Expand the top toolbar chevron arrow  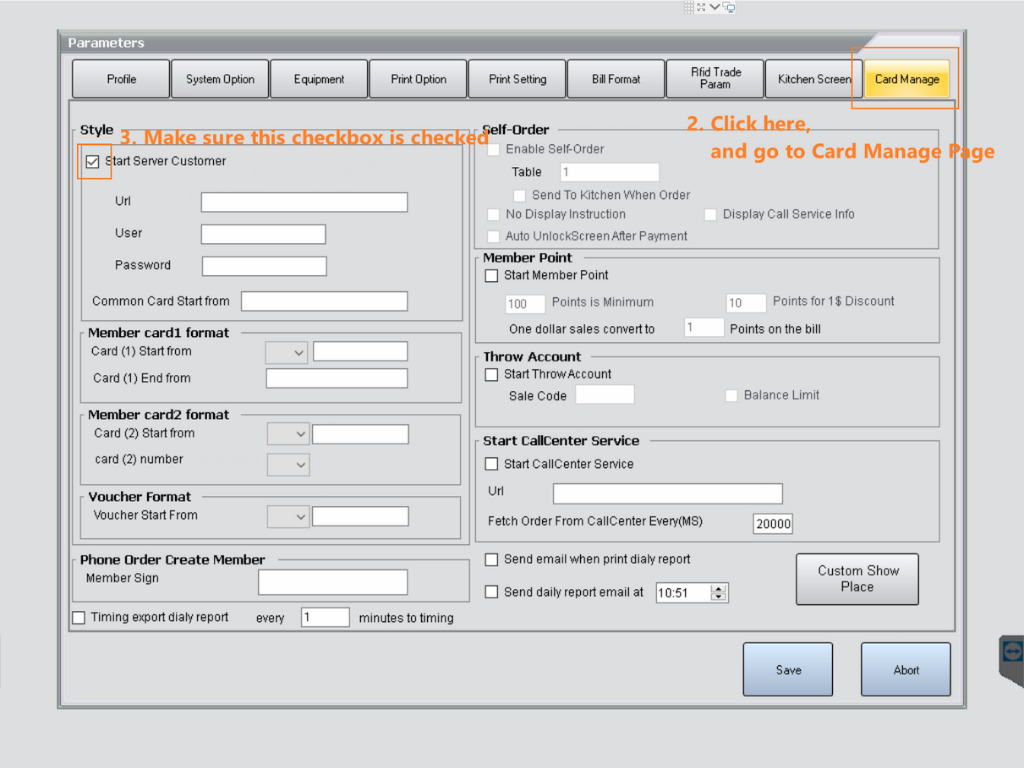715,7
